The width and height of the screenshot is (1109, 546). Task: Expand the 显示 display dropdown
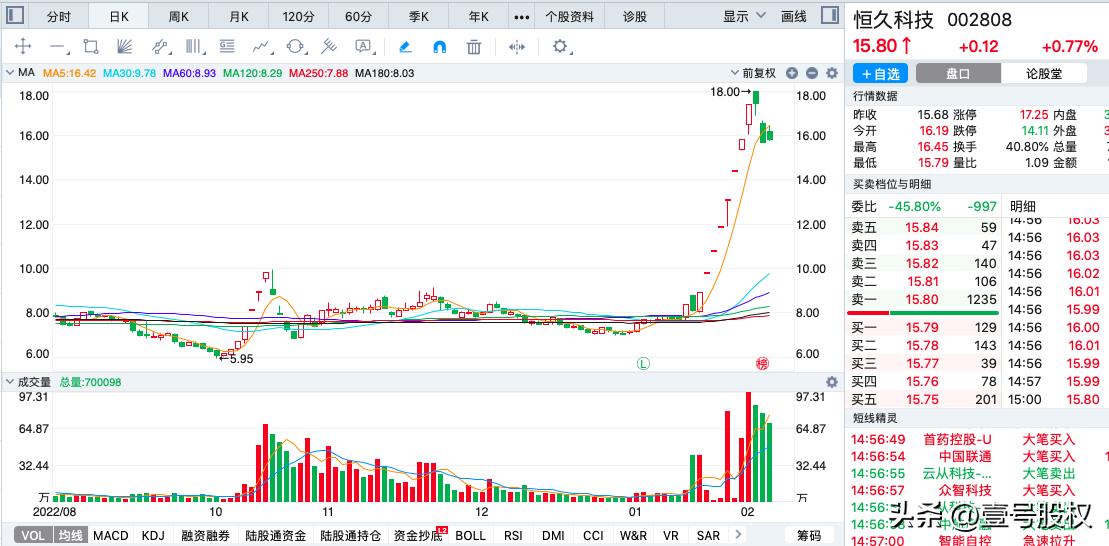click(x=744, y=16)
